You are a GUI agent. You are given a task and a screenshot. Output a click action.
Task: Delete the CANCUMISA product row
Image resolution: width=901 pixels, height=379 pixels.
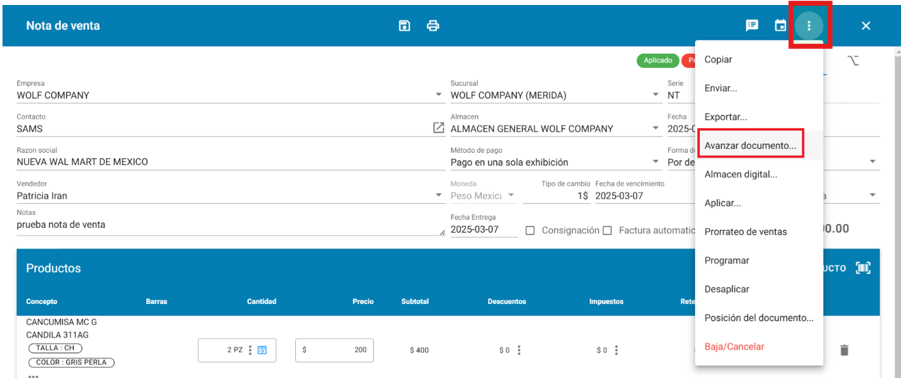click(844, 350)
